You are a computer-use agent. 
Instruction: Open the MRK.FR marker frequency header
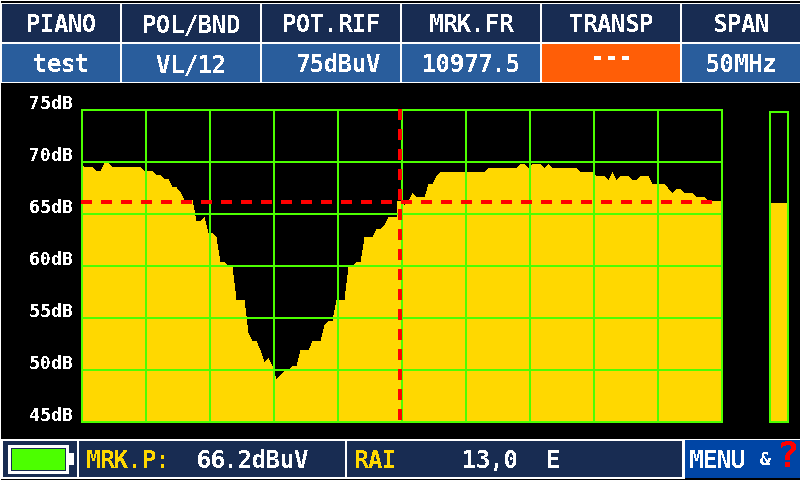[471, 23]
